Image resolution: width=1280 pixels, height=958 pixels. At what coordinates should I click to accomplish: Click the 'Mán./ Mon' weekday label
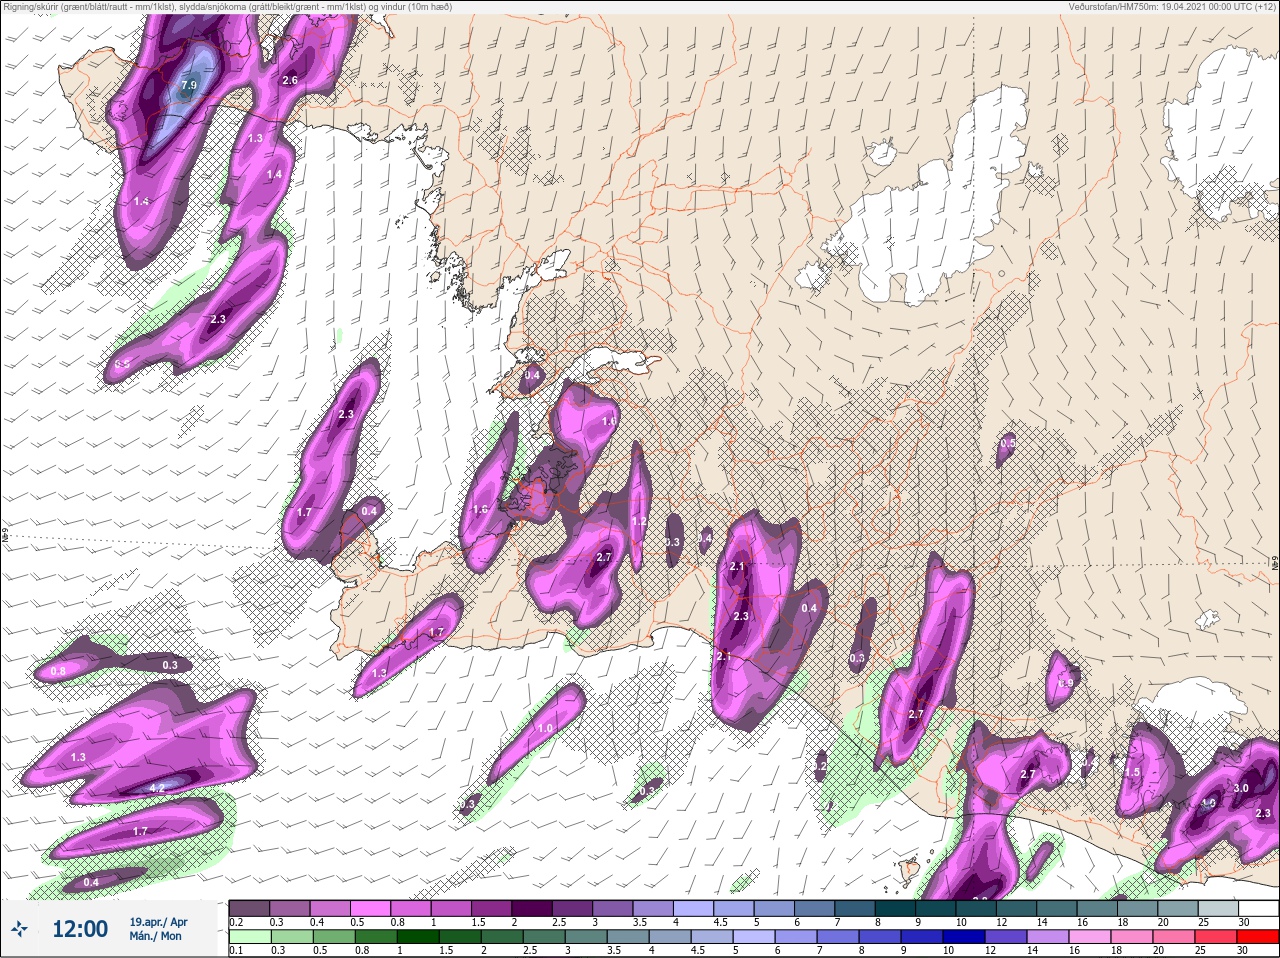coord(155,937)
